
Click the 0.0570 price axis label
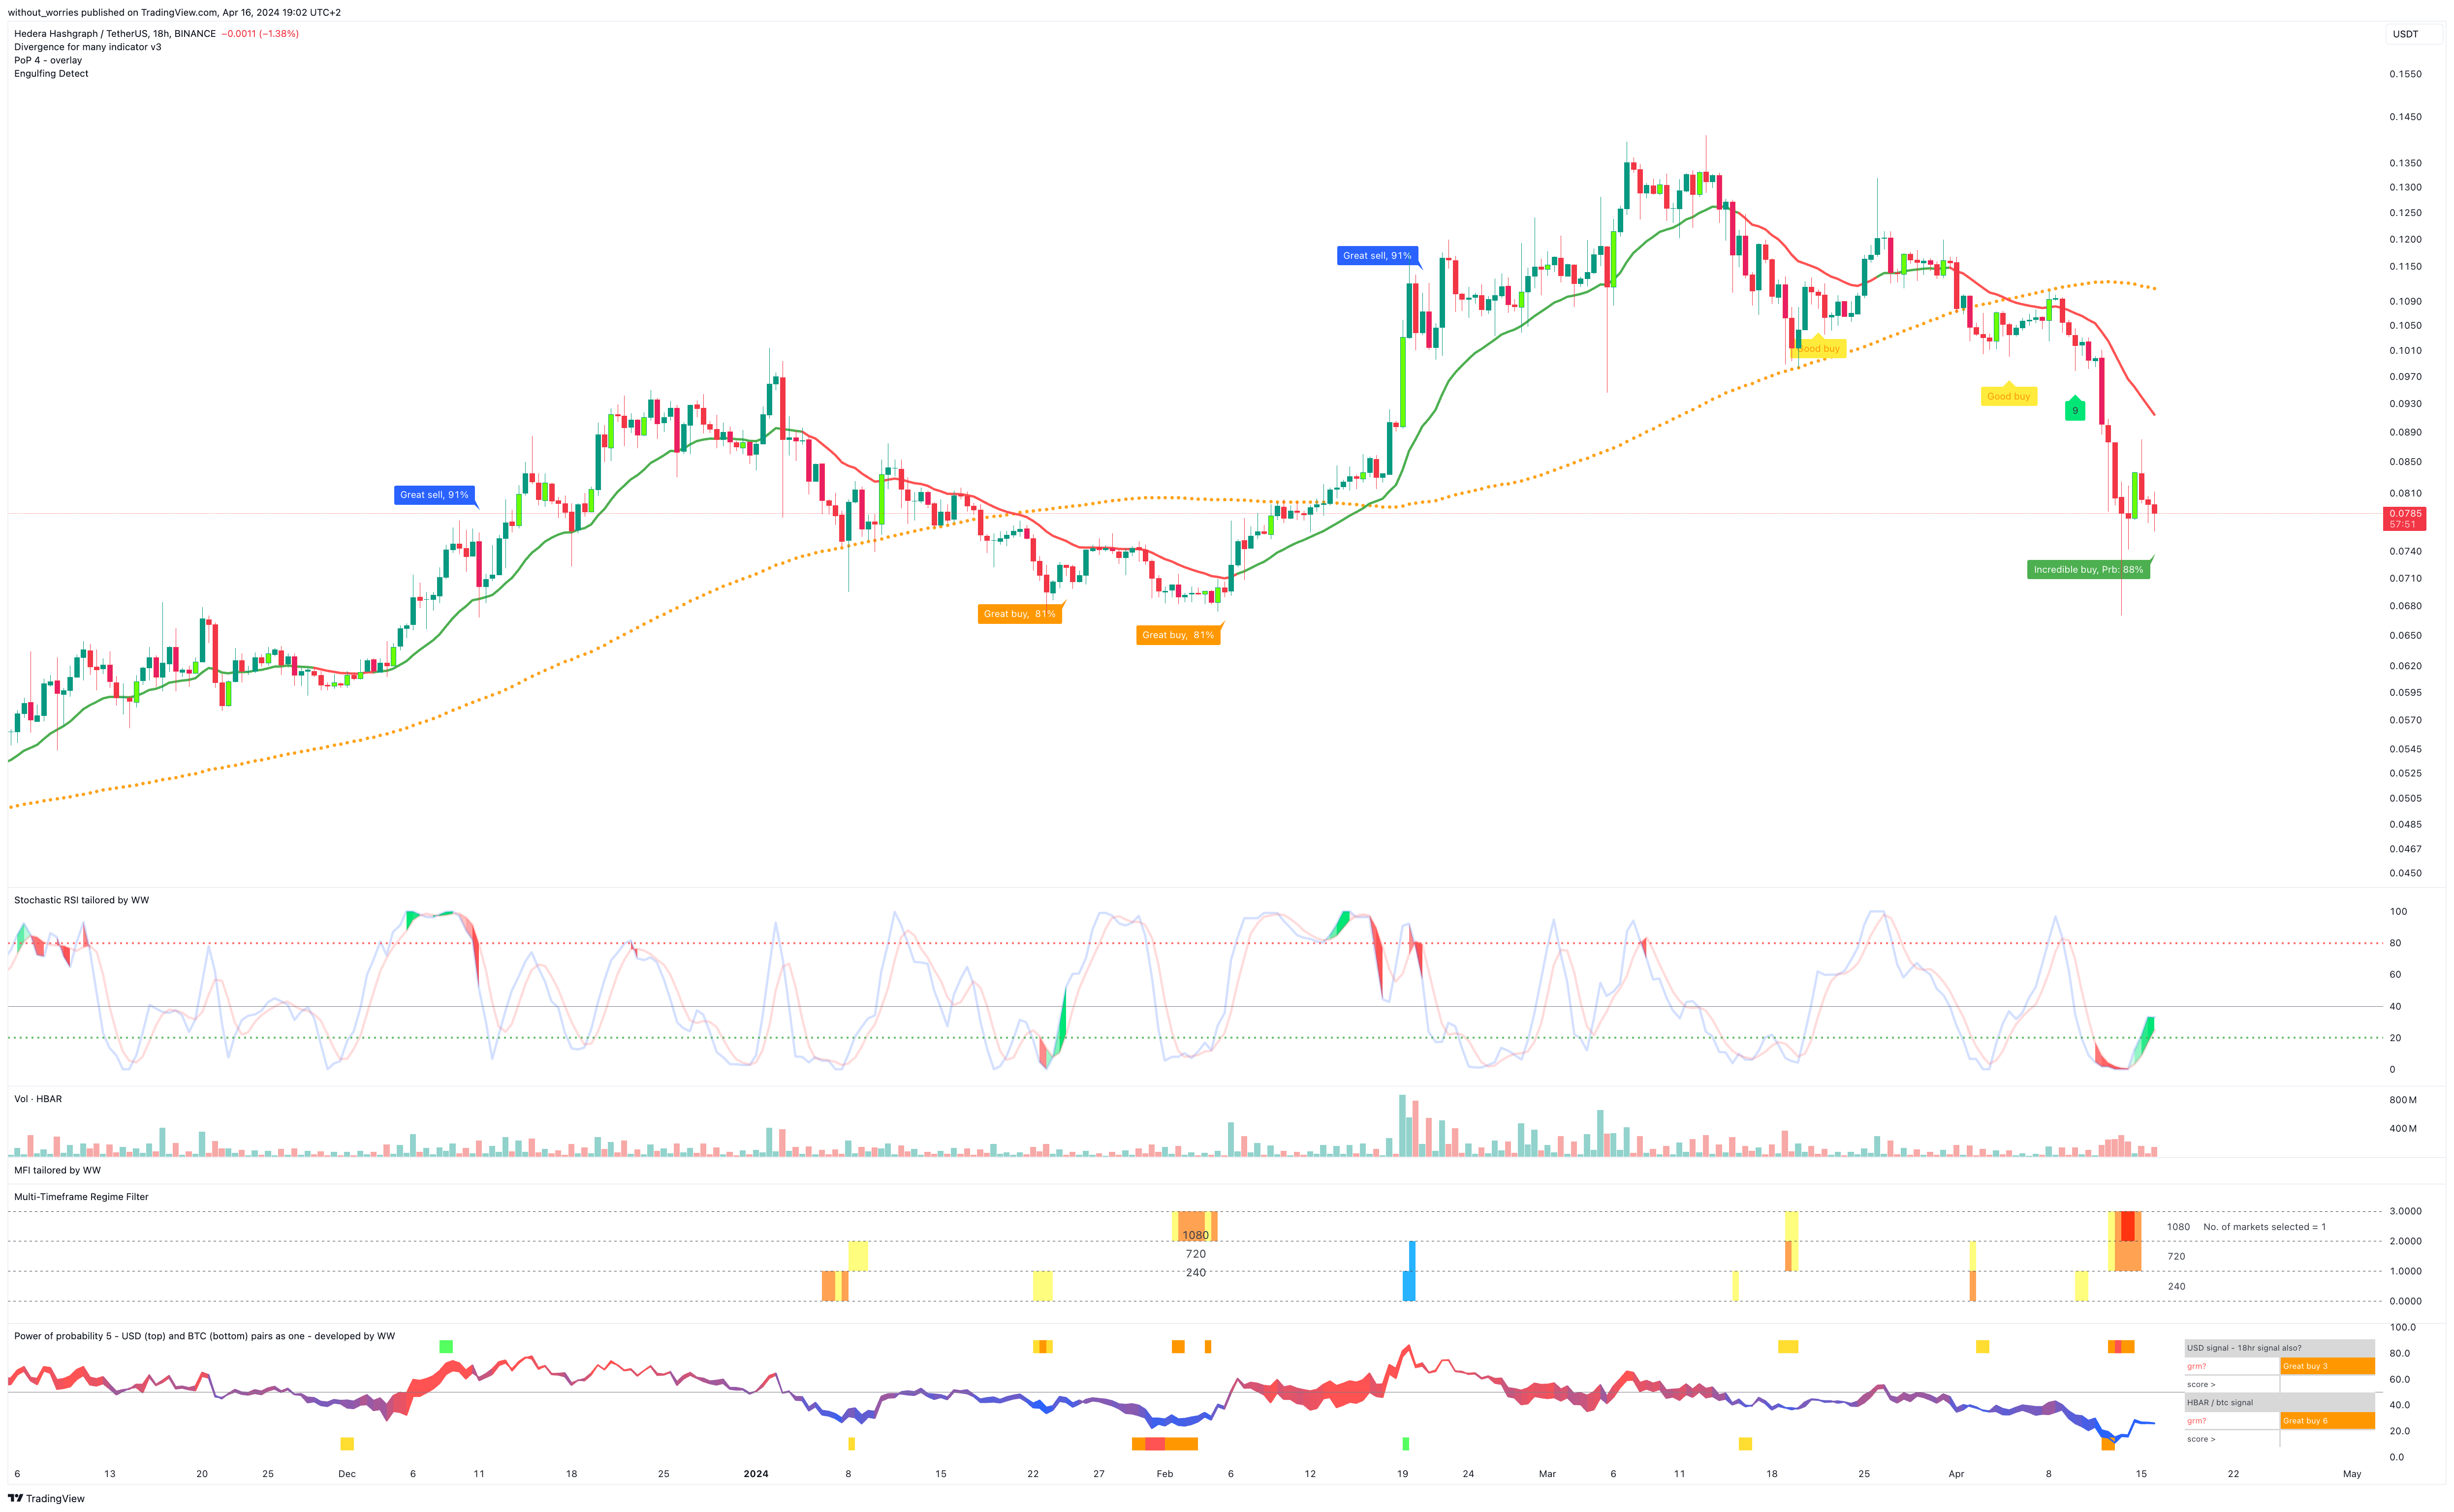coord(2406,720)
